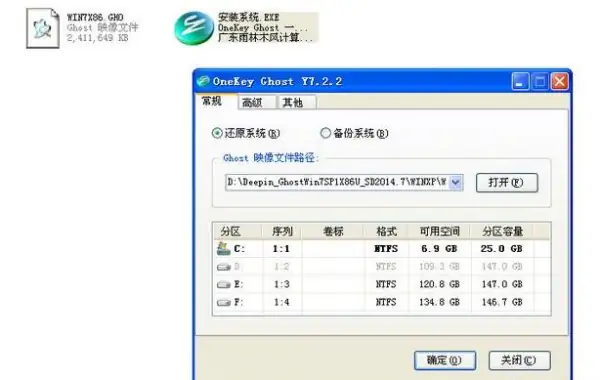This screenshot has height=380, width=600.
Task: Click the NTFS format cell in C: row
Action: click(386, 249)
